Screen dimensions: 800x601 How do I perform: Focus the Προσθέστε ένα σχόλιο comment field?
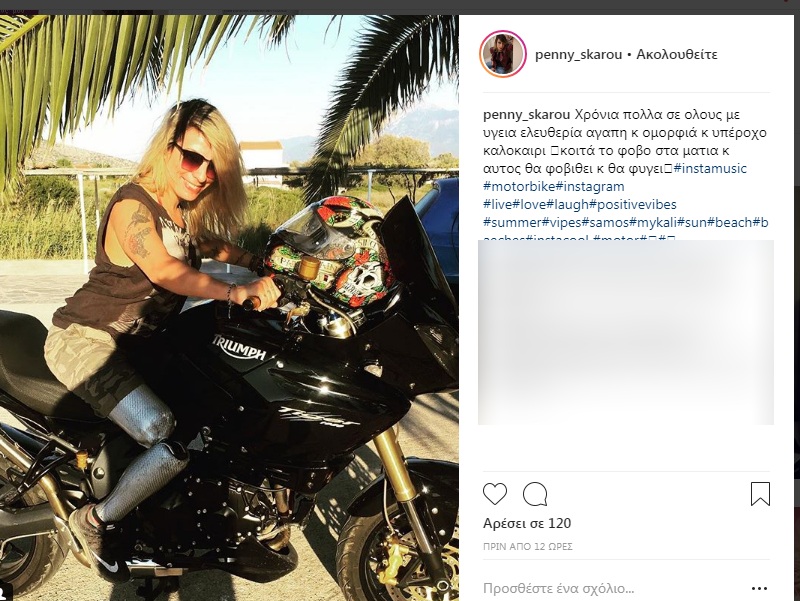point(559,589)
